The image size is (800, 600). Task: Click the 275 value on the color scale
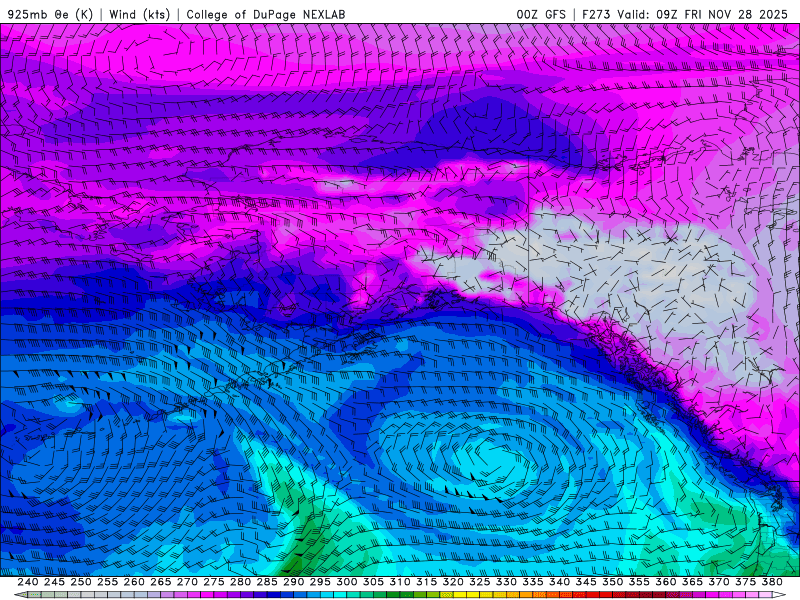coord(214,582)
